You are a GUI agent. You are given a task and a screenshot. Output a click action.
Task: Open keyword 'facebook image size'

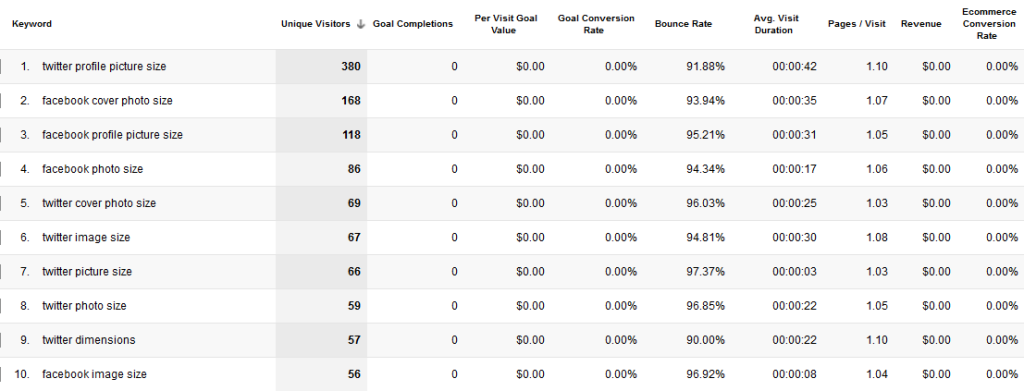click(x=95, y=375)
